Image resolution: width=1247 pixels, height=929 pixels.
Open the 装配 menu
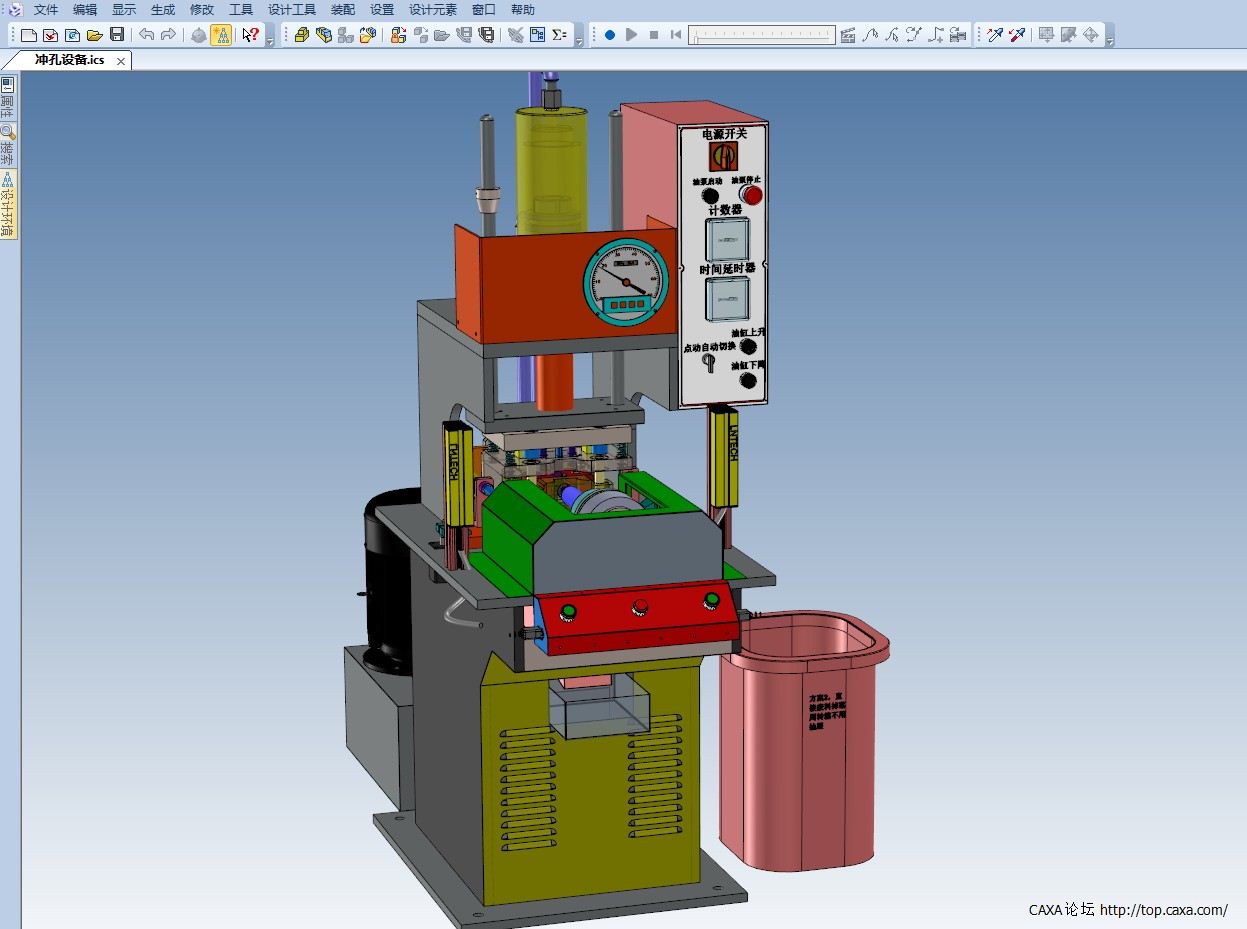[x=343, y=10]
